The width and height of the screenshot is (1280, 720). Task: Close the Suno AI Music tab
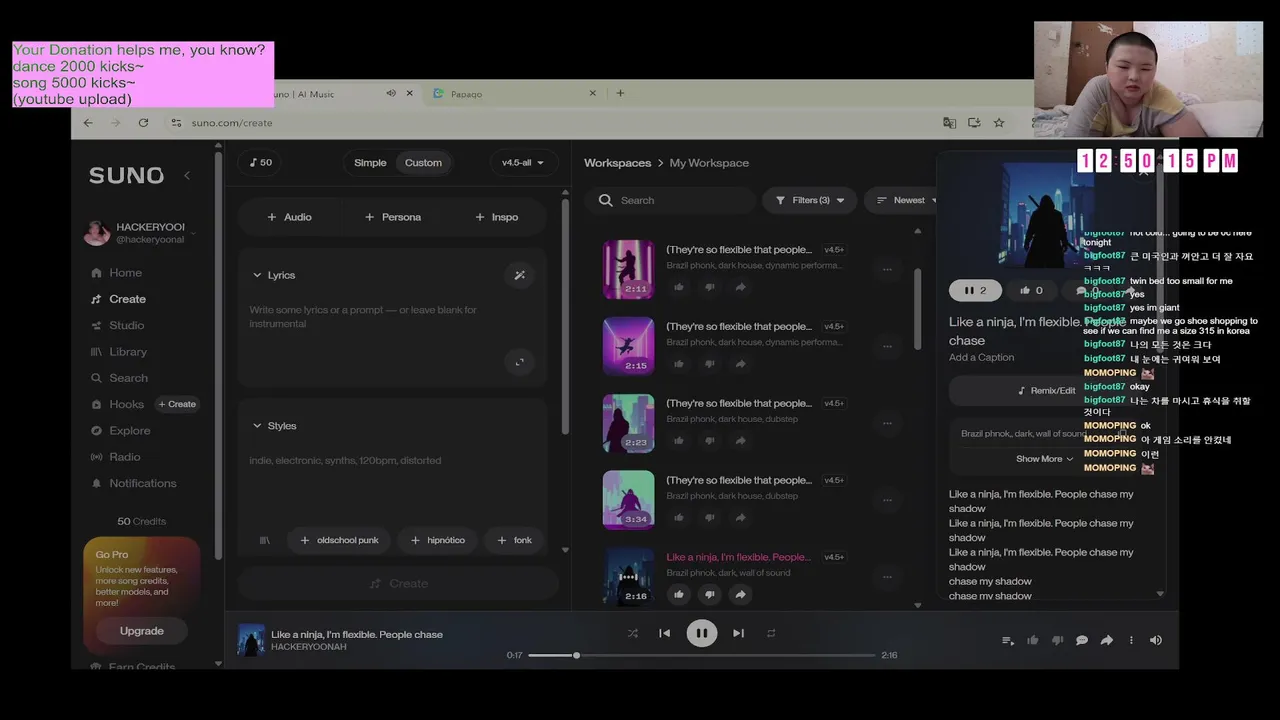point(409,93)
